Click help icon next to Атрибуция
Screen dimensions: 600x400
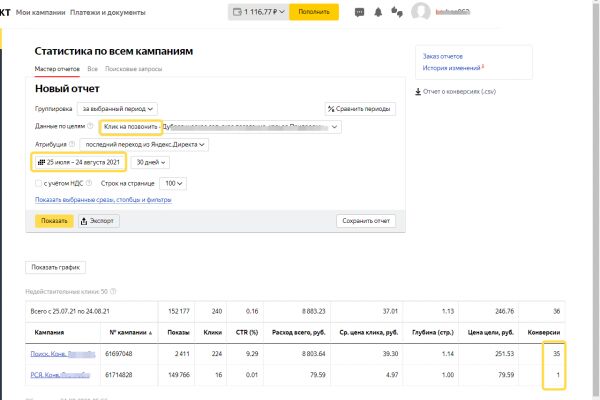point(72,144)
